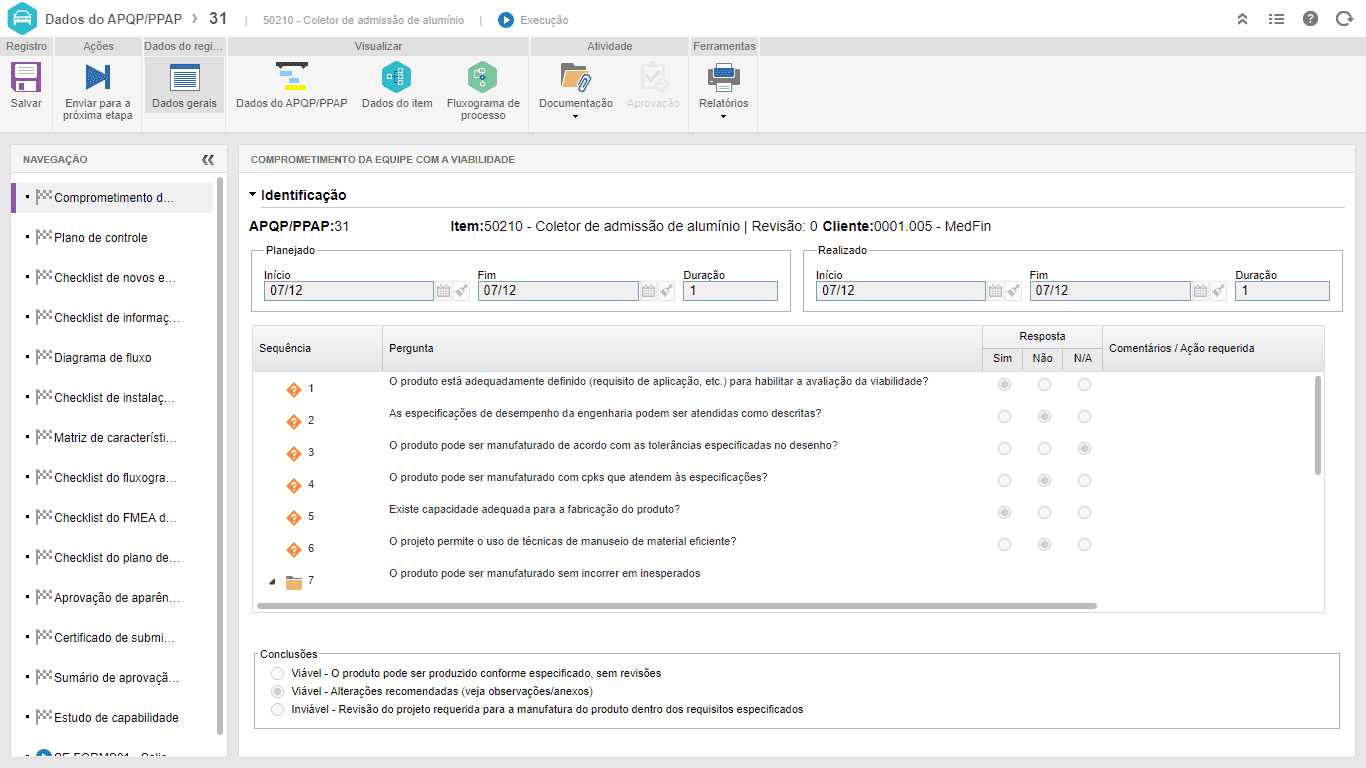Click the Dados do APQP/PPAP breadcrumb title

pyautogui.click(x=113, y=19)
